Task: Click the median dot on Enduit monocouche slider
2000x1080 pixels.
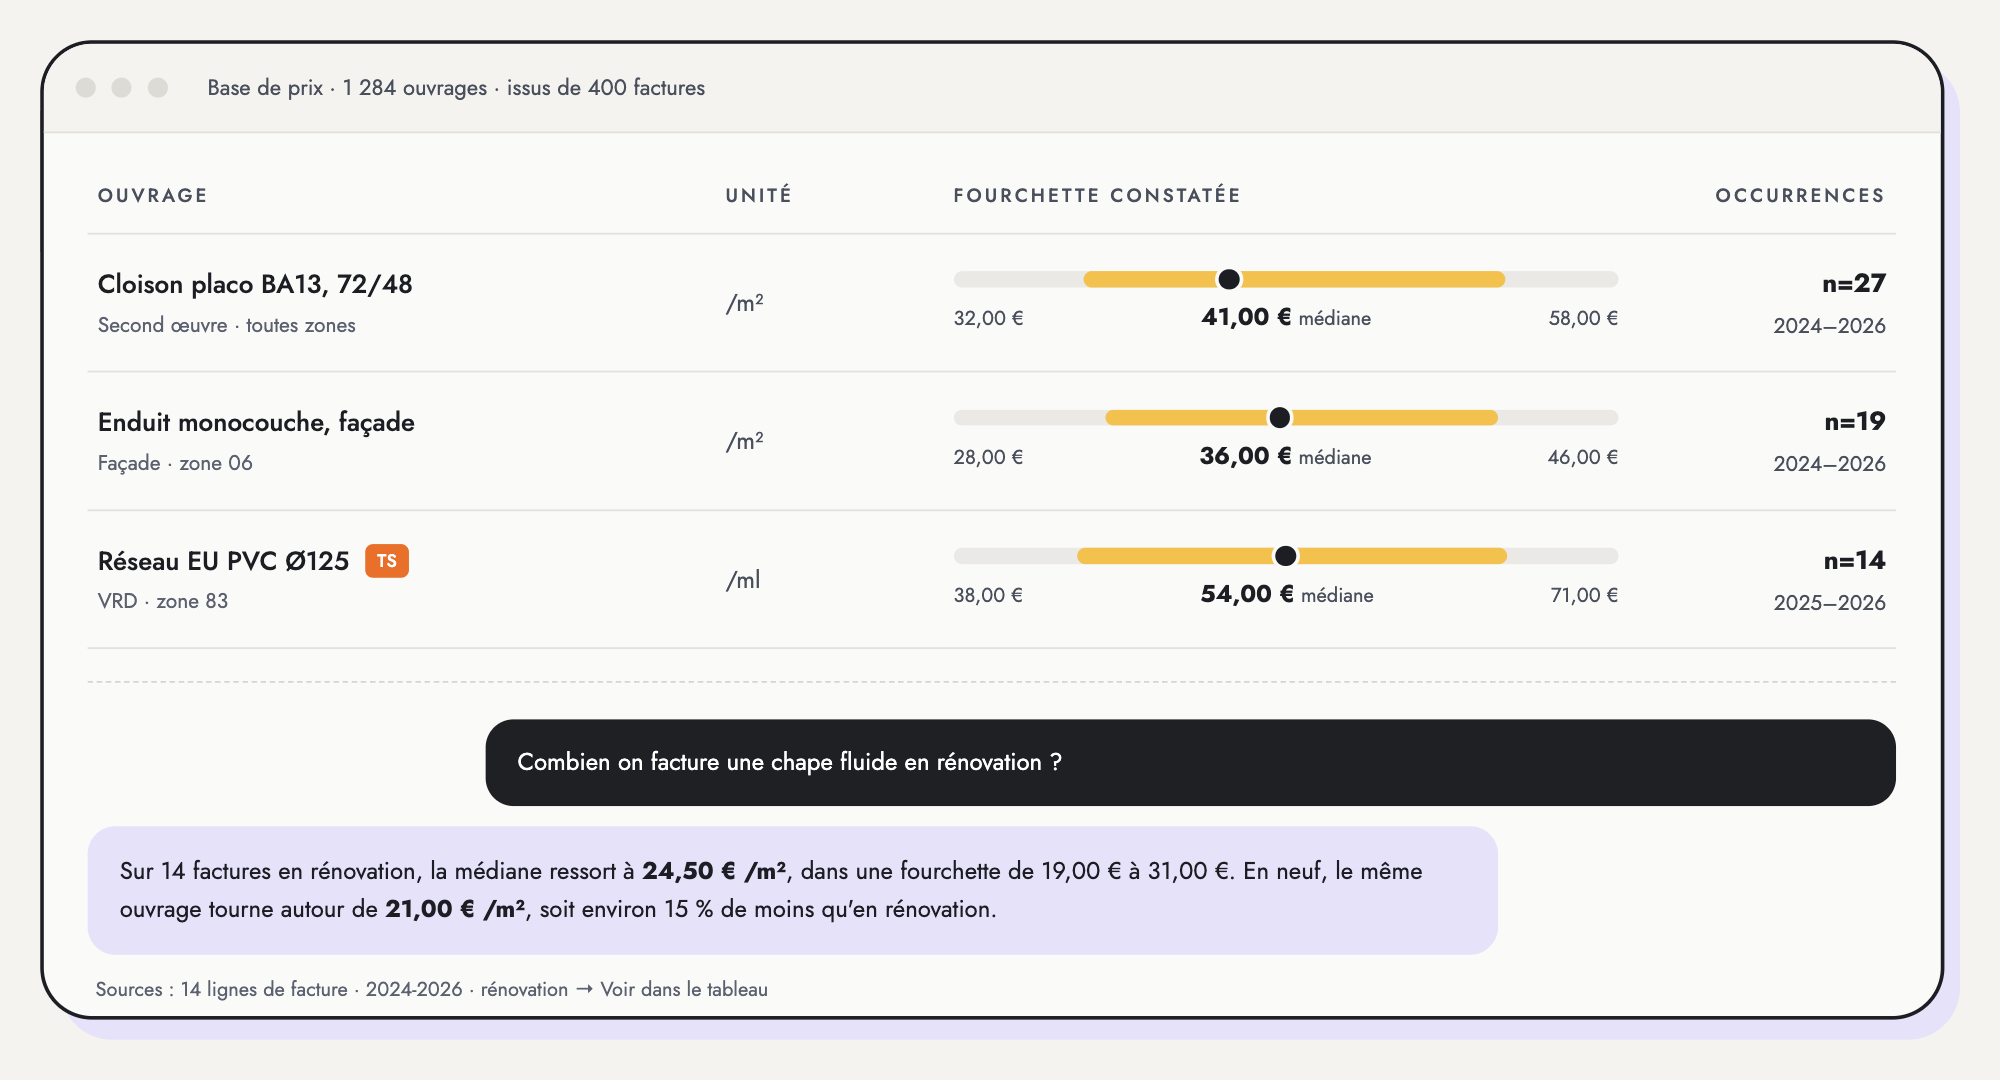Action: (x=1279, y=418)
